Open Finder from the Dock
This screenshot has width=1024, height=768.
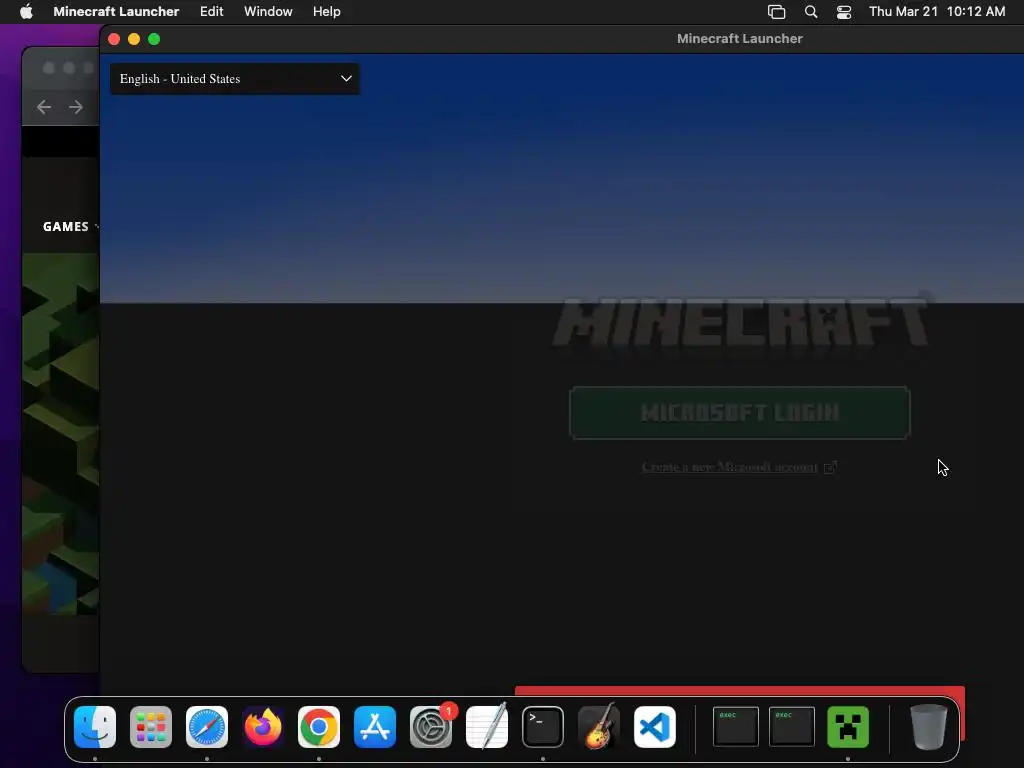coord(95,727)
